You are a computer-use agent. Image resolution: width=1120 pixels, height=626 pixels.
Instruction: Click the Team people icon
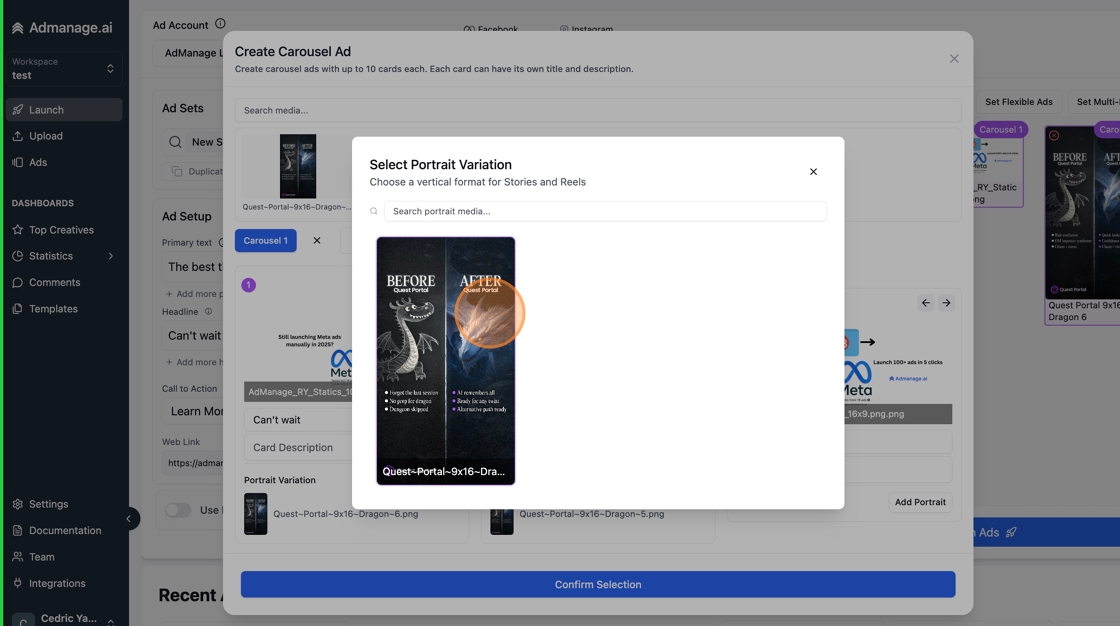[18, 557]
